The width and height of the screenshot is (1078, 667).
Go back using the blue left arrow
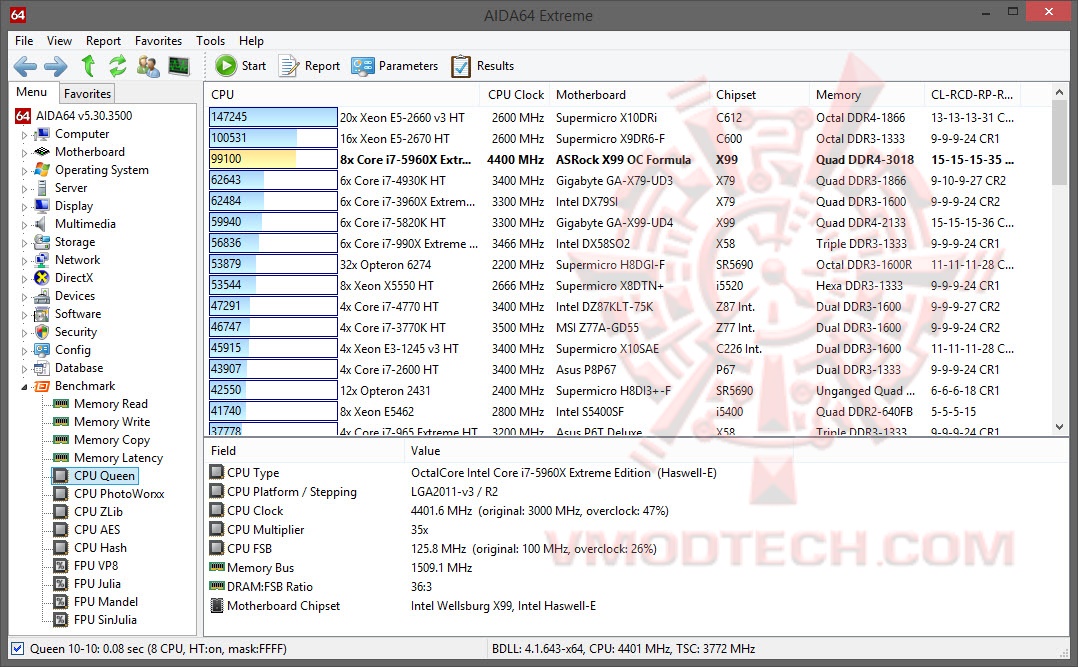click(x=25, y=66)
